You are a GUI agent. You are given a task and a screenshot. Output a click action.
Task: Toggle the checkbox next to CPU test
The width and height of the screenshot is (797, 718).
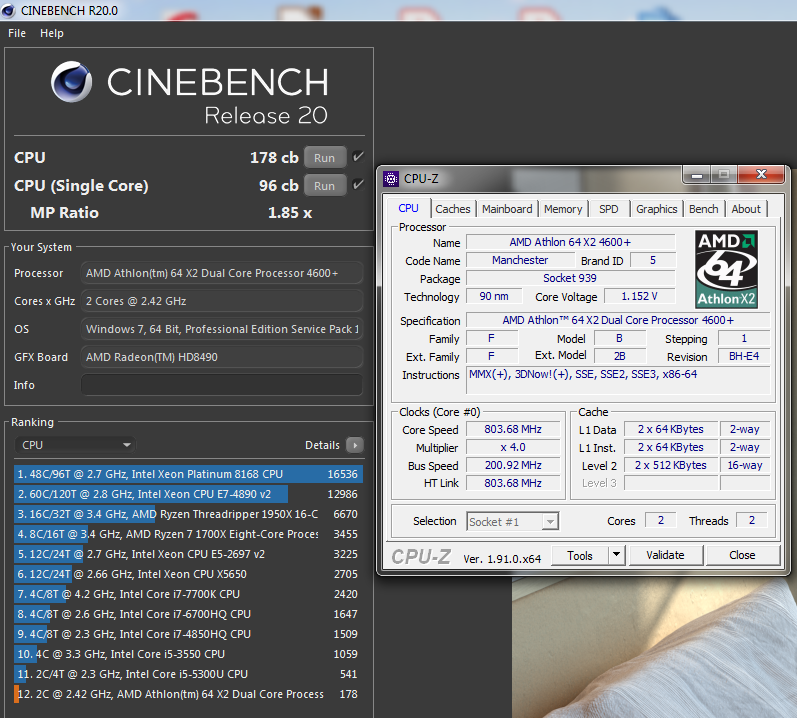(358, 157)
